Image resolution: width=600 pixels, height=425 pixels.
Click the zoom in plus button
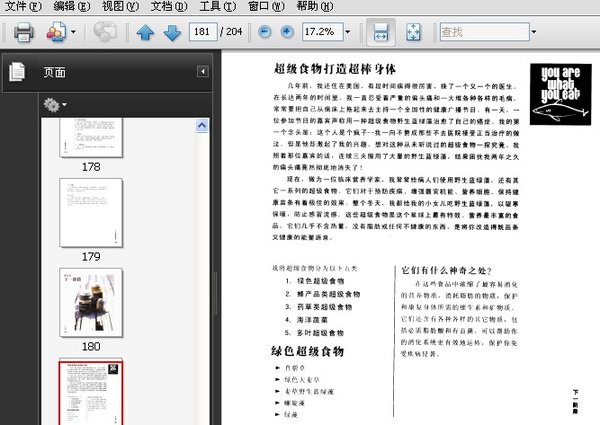287,32
